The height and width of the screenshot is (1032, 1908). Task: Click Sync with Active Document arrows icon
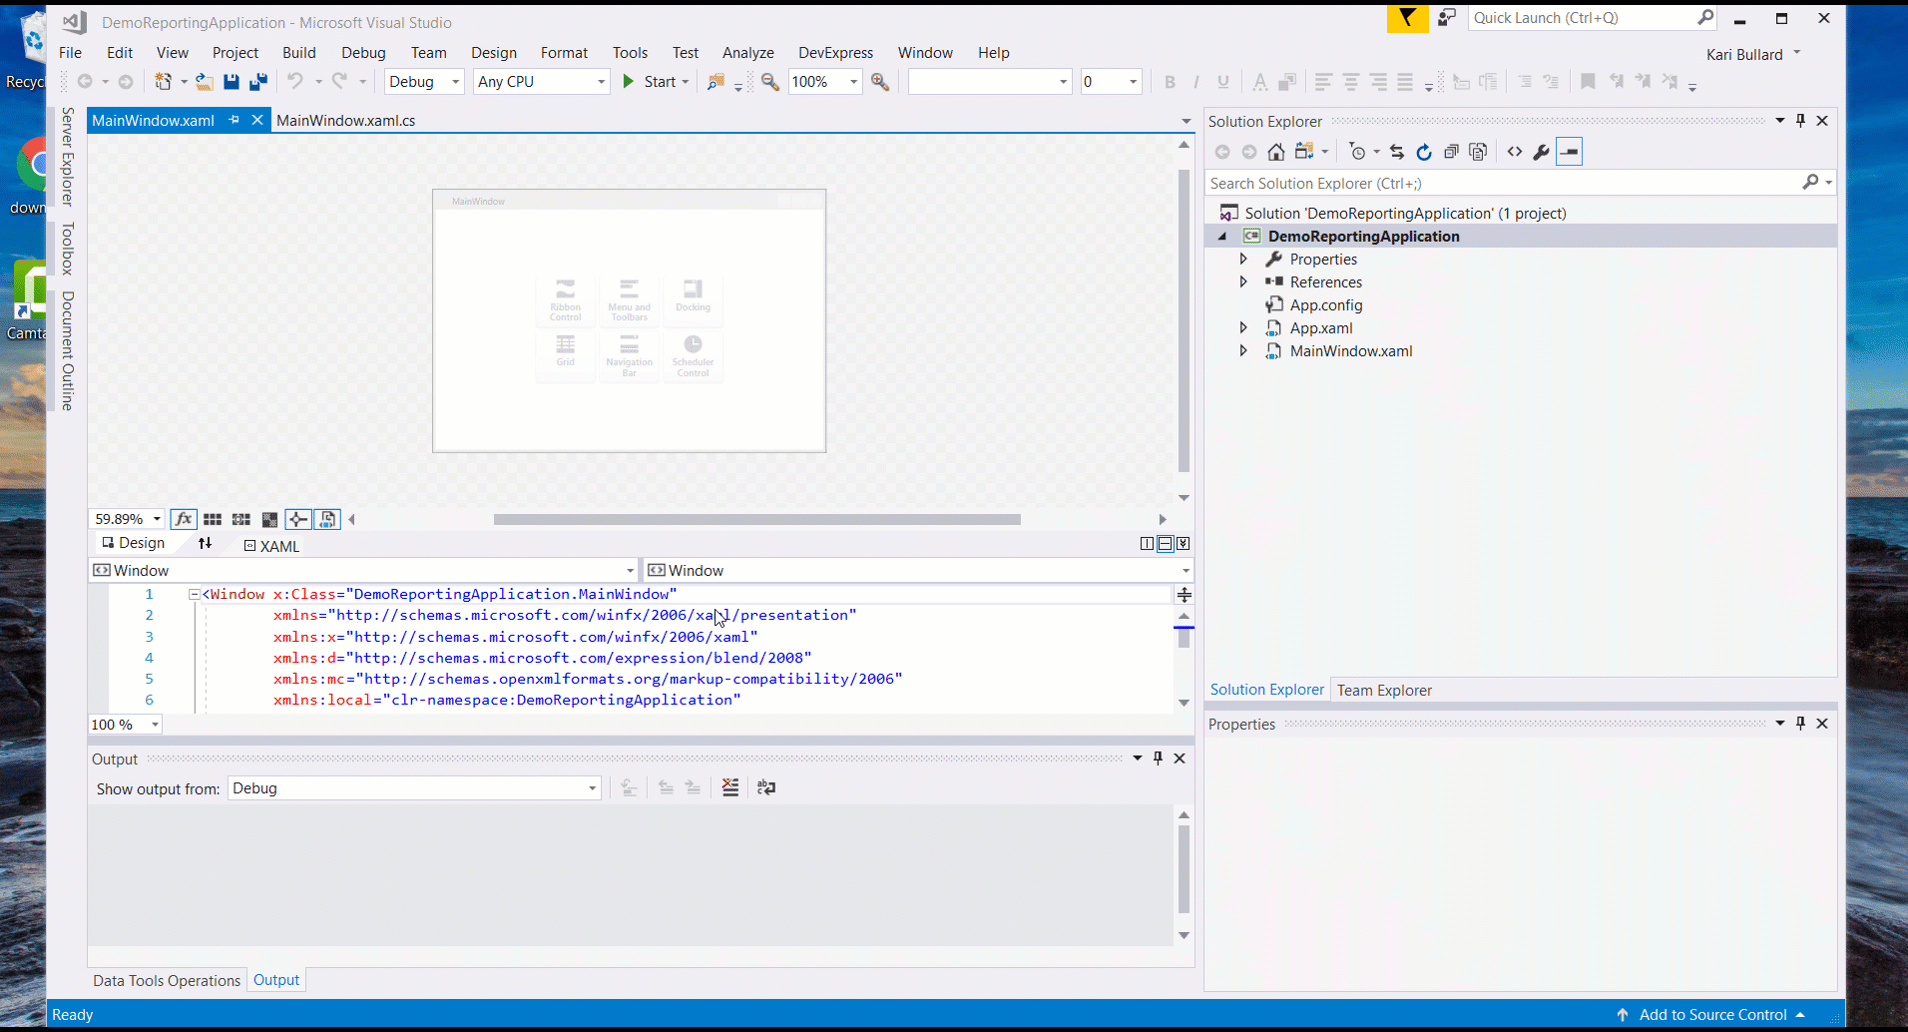click(1397, 152)
